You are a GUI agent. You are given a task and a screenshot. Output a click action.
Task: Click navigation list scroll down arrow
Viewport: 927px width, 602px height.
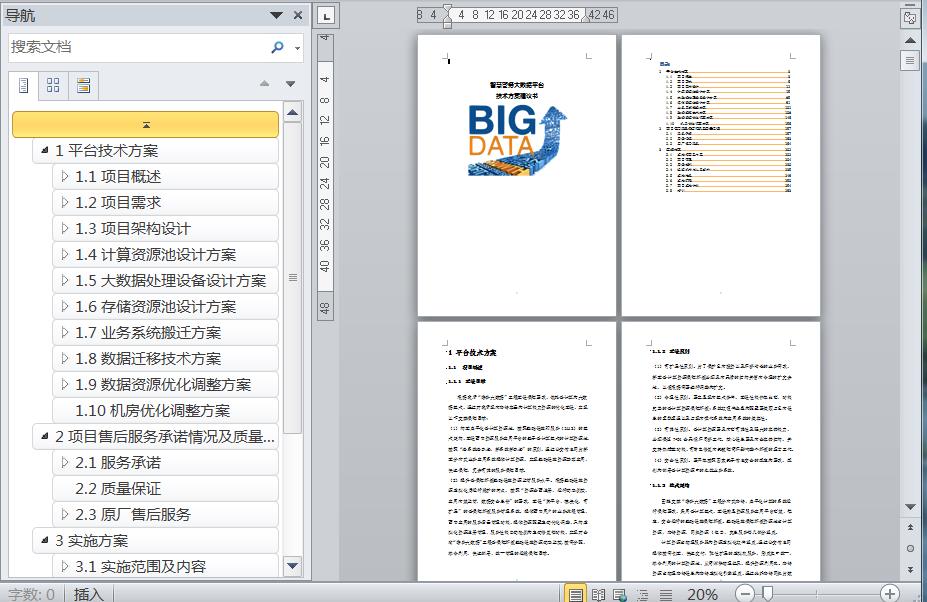(293, 566)
